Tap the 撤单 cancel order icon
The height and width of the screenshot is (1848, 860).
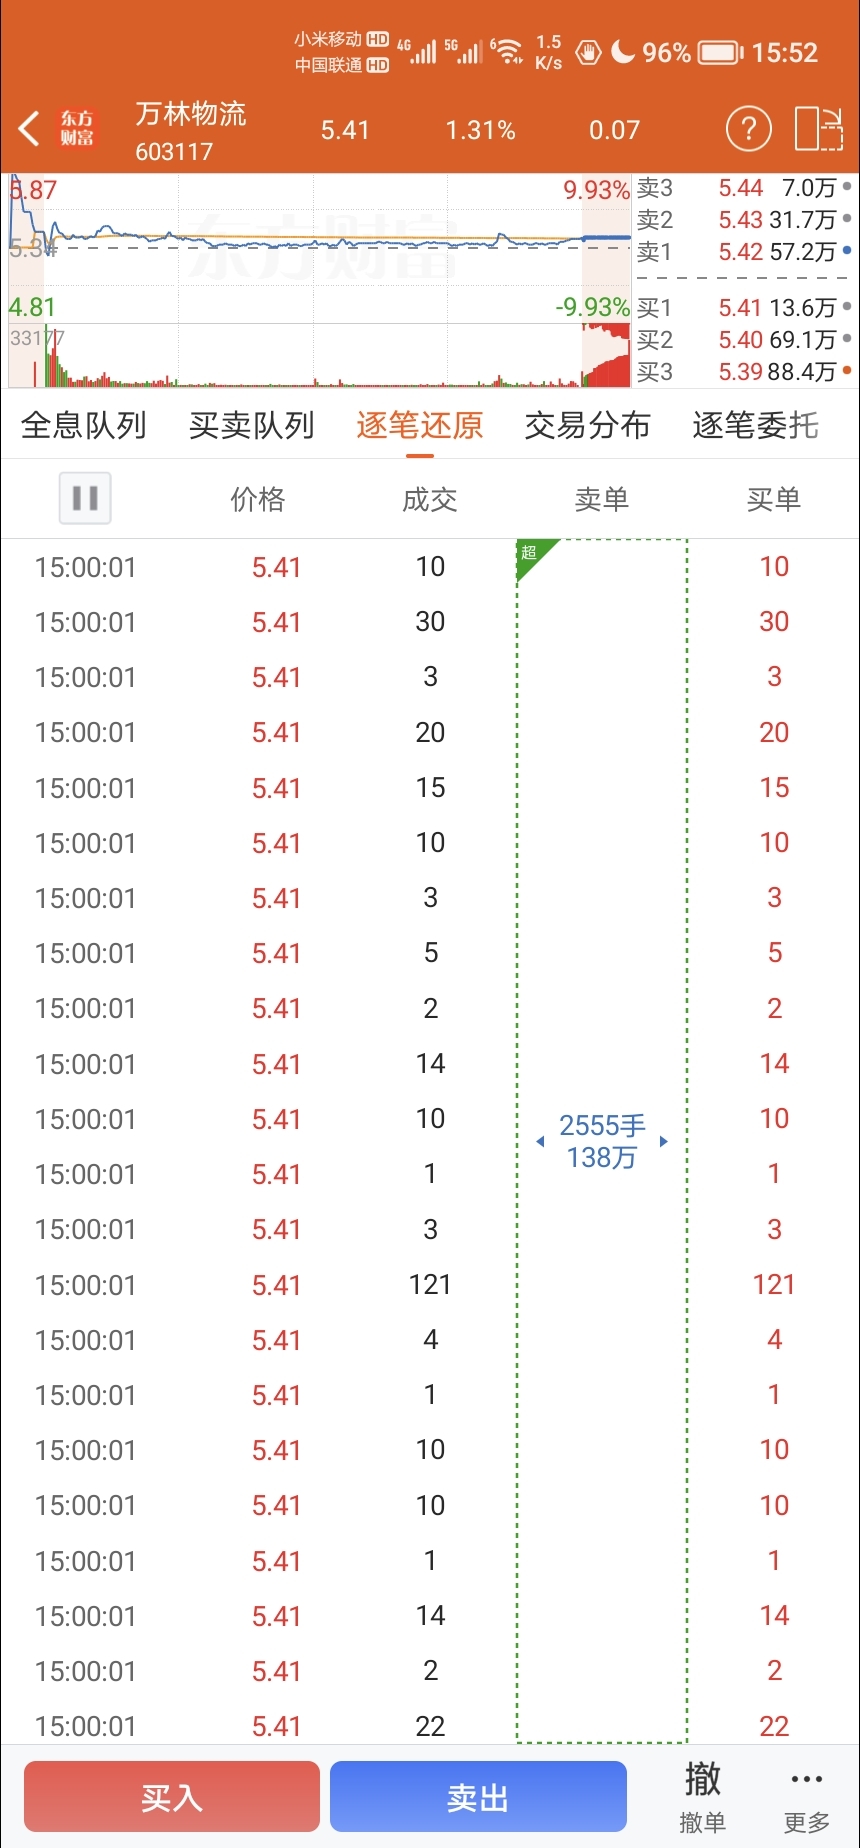pos(702,1796)
